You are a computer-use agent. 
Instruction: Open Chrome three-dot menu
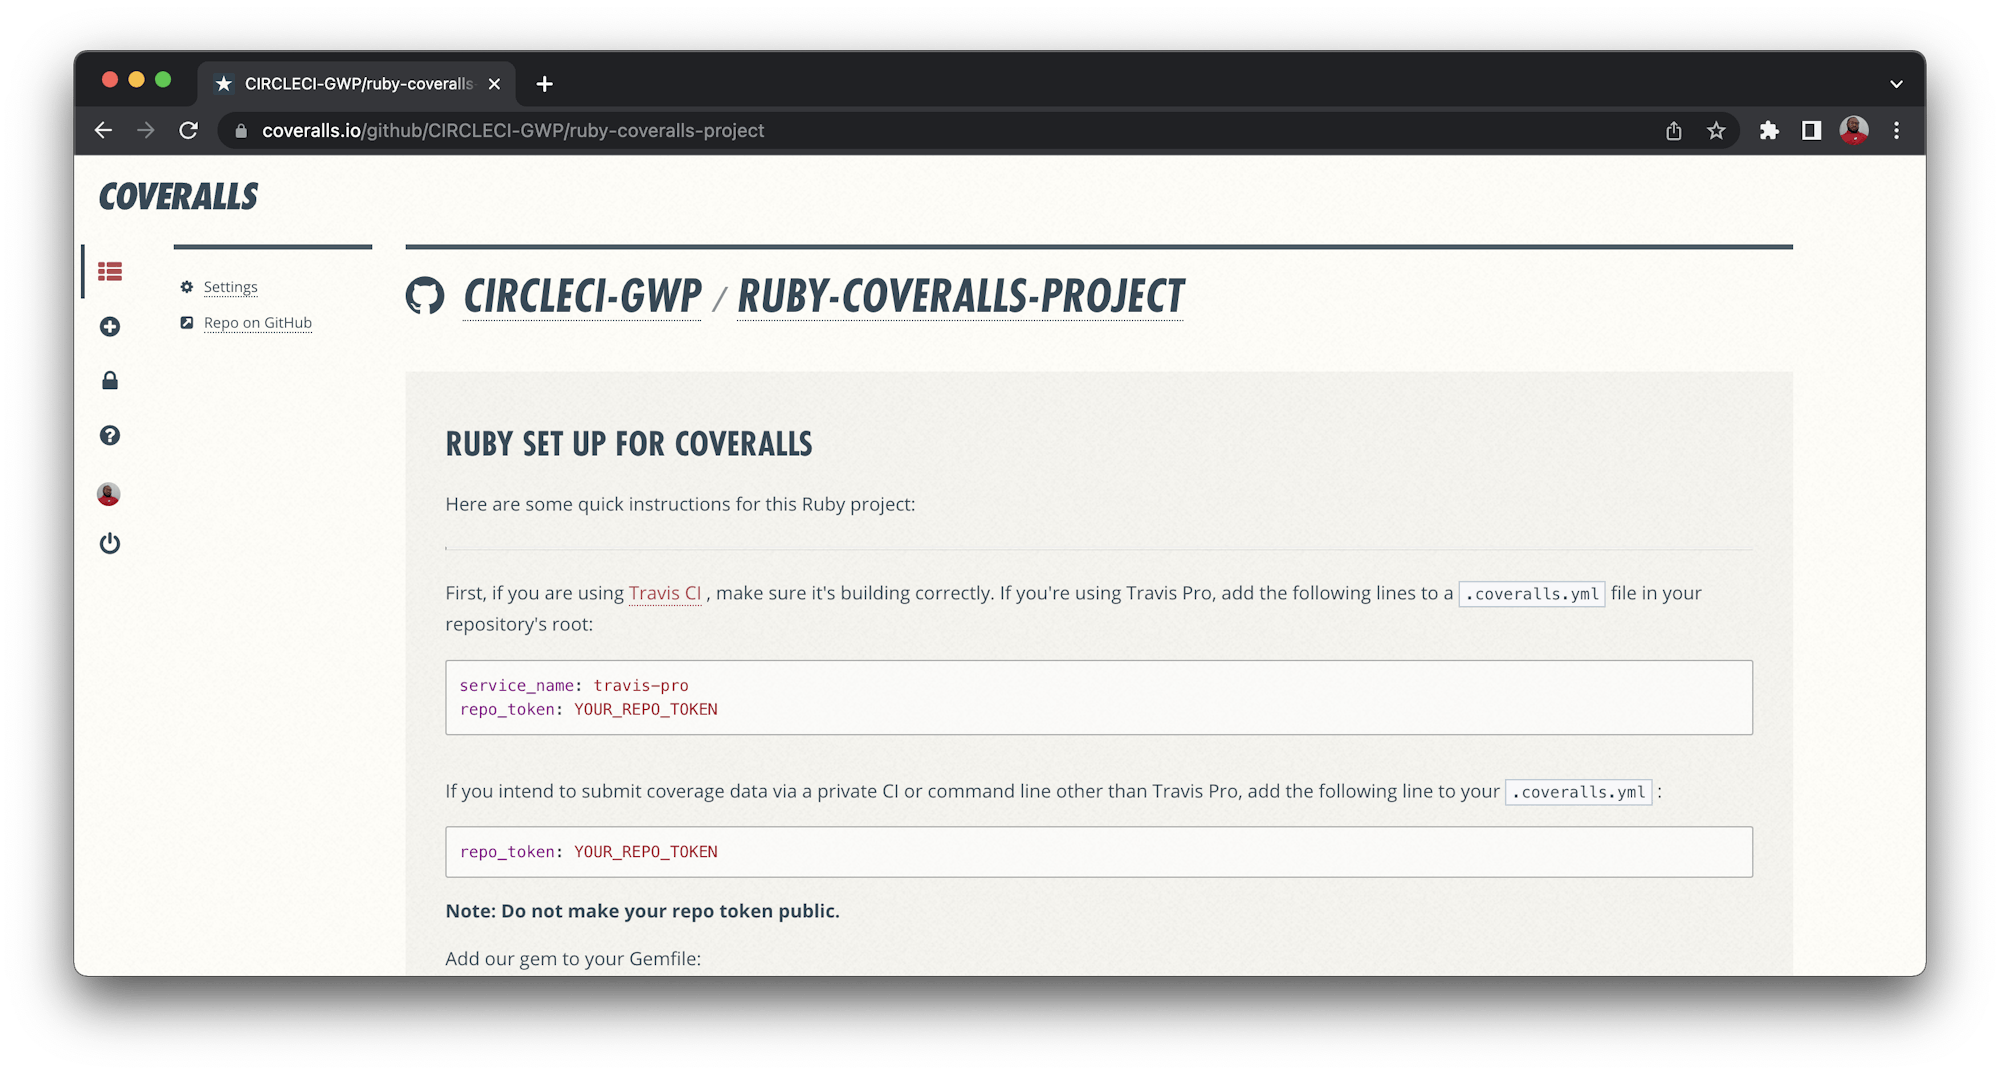(x=1896, y=131)
